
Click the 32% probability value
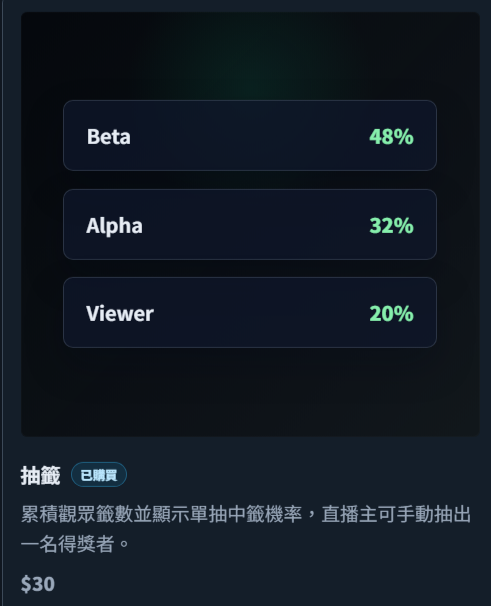391,225
